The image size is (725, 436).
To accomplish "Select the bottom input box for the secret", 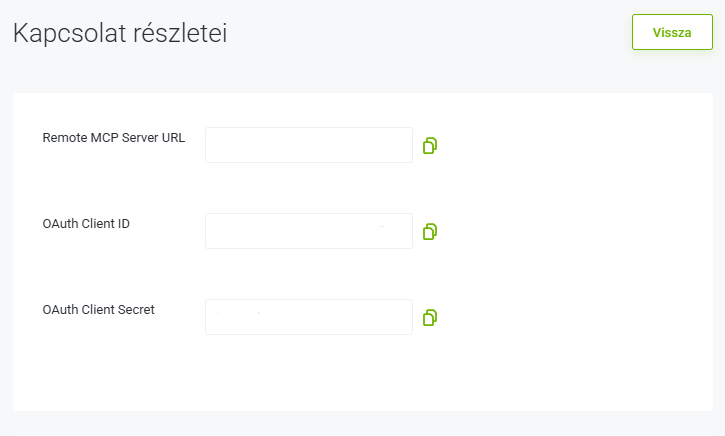I will (309, 317).
